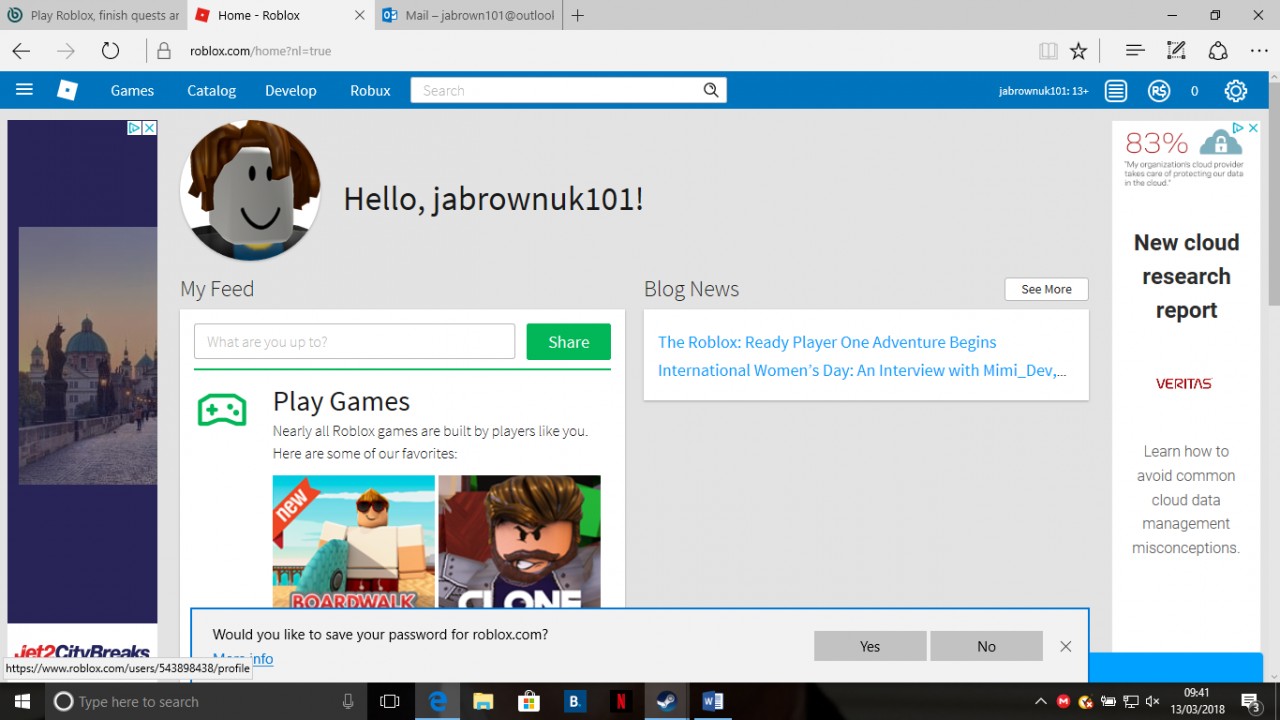Screen dimensions: 1280x720
Task: Choose No on password prompt
Action: point(986,646)
